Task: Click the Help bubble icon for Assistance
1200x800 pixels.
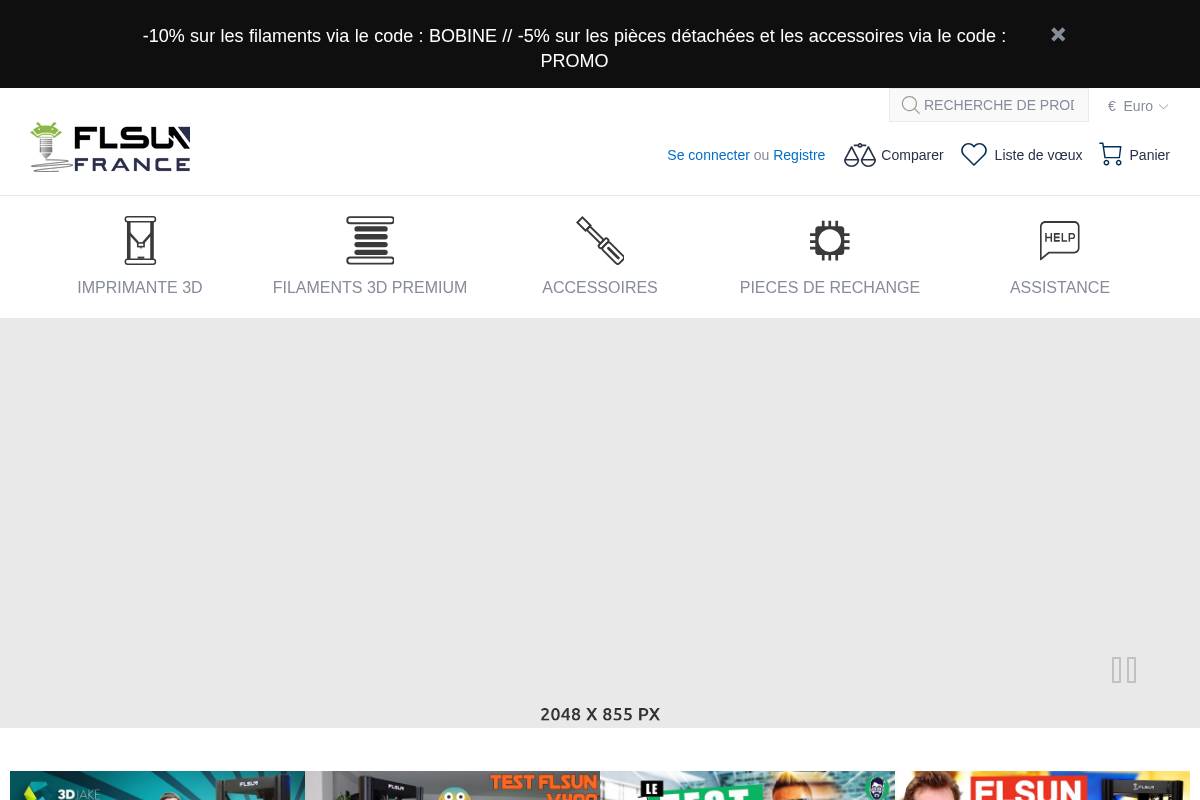Action: click(1059, 240)
